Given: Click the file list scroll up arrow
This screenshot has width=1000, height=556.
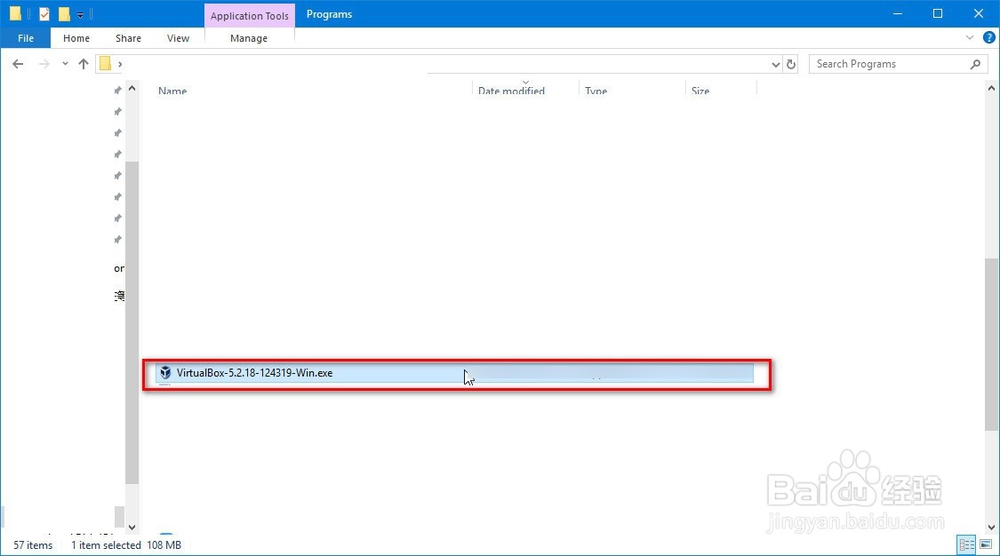Looking at the screenshot, I should tap(992, 88).
